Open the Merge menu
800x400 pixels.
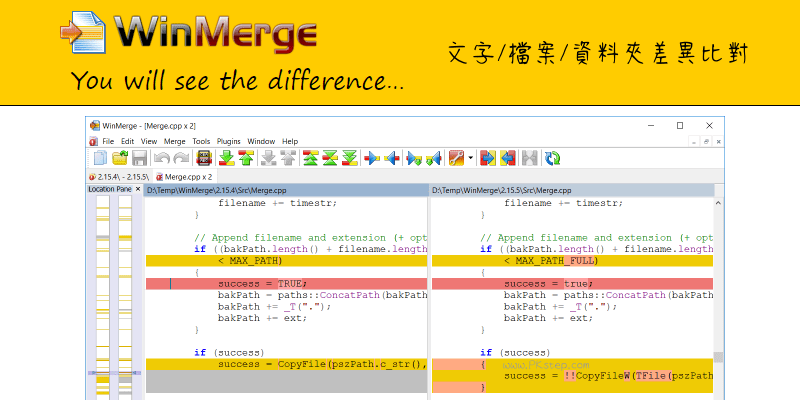pyautogui.click(x=174, y=141)
